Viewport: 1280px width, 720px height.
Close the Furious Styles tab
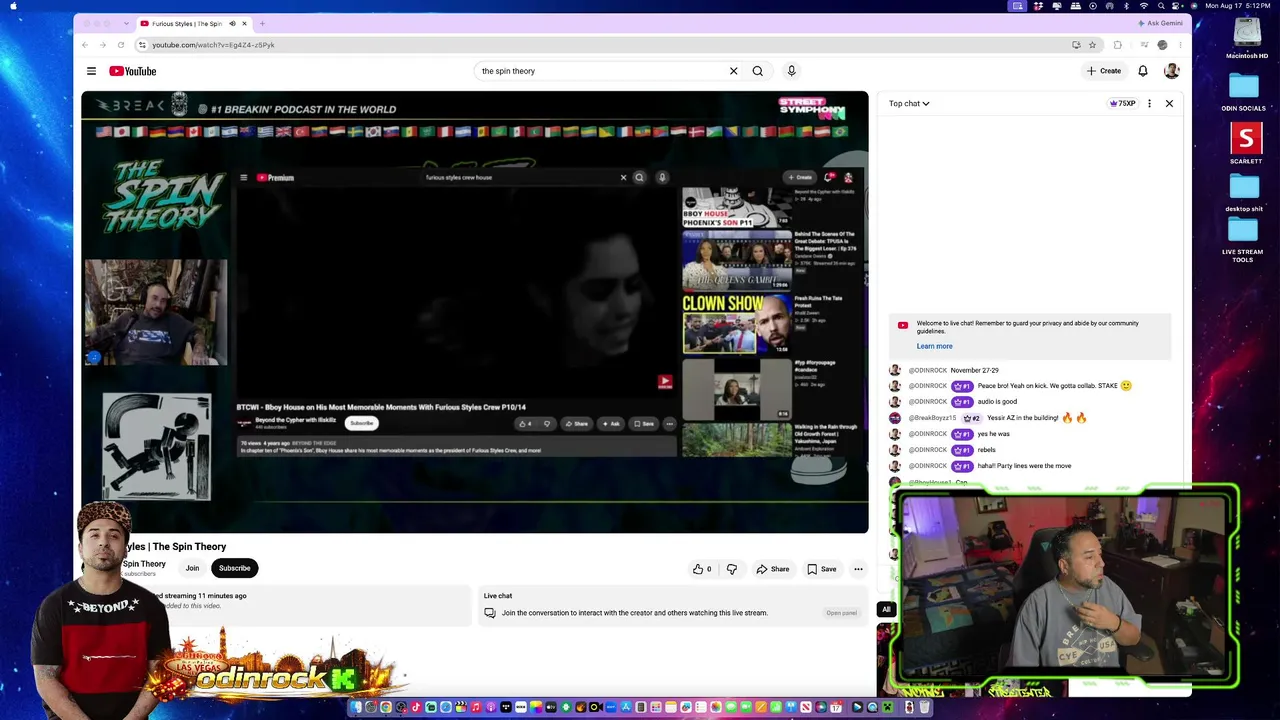coord(244,23)
